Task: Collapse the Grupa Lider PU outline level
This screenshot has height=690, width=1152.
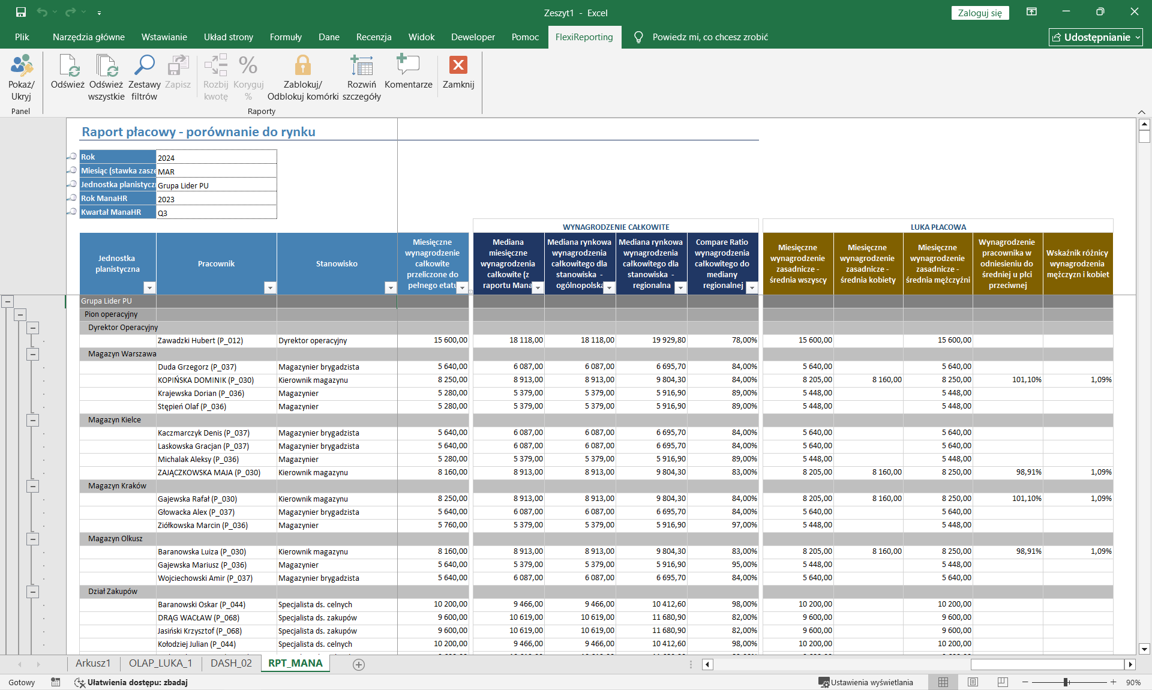Action: 7,301
